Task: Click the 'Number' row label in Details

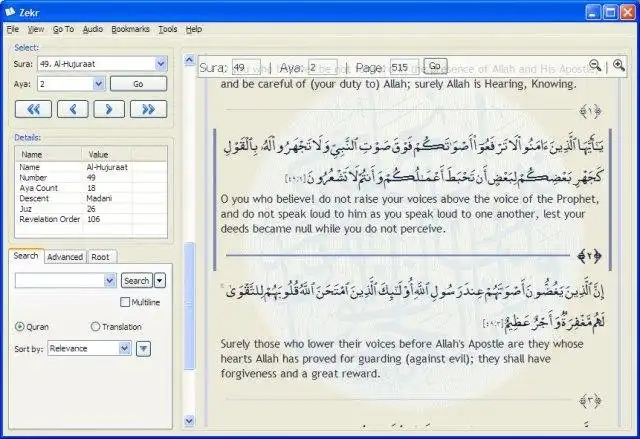Action: (33, 178)
